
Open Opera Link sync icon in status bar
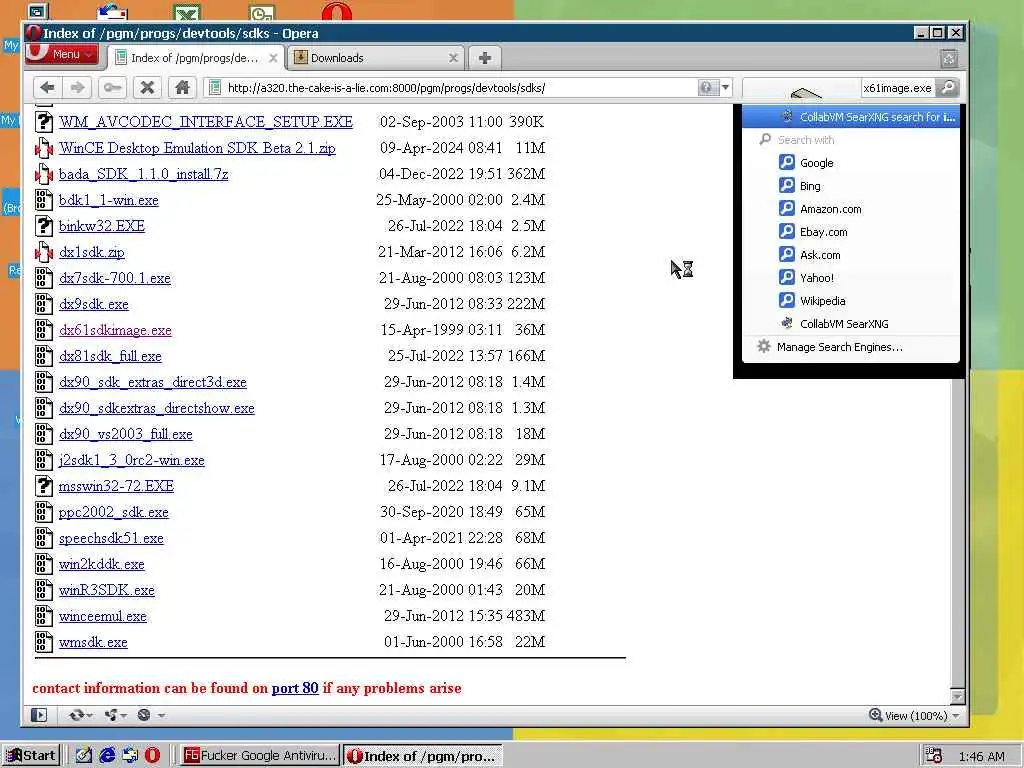click(80, 715)
